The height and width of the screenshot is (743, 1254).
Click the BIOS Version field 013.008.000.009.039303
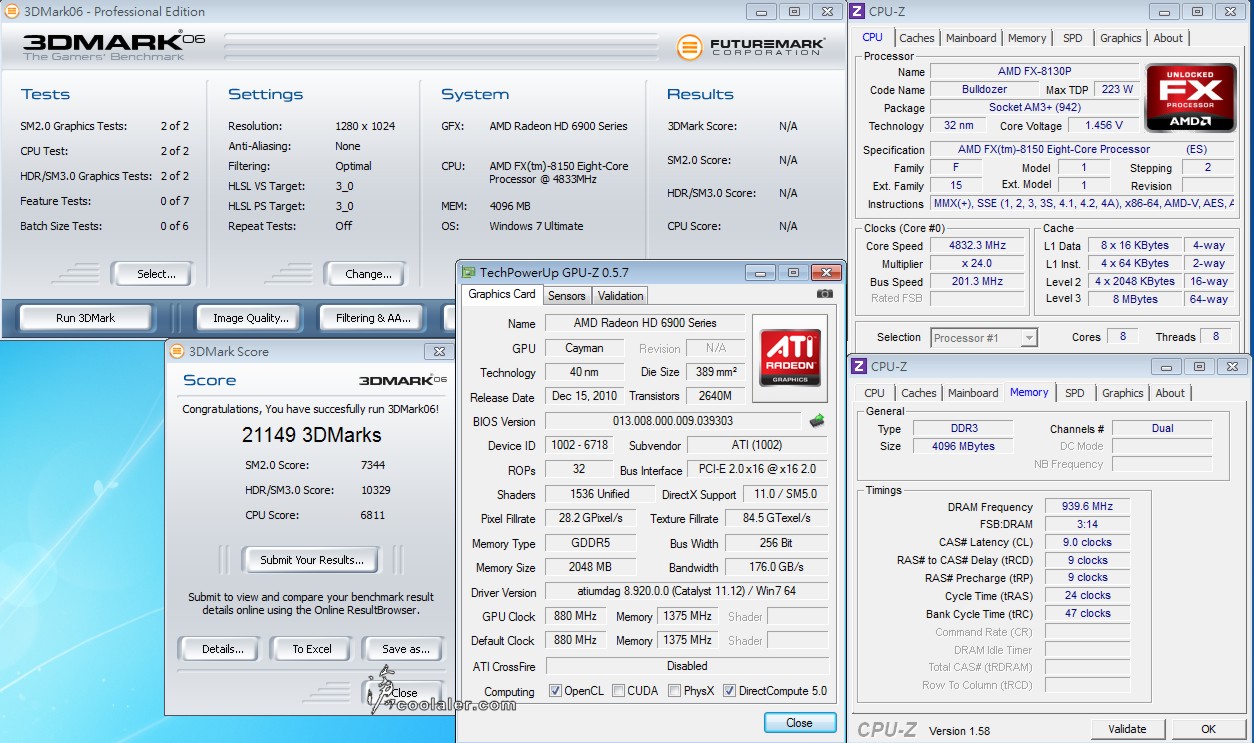(x=672, y=421)
